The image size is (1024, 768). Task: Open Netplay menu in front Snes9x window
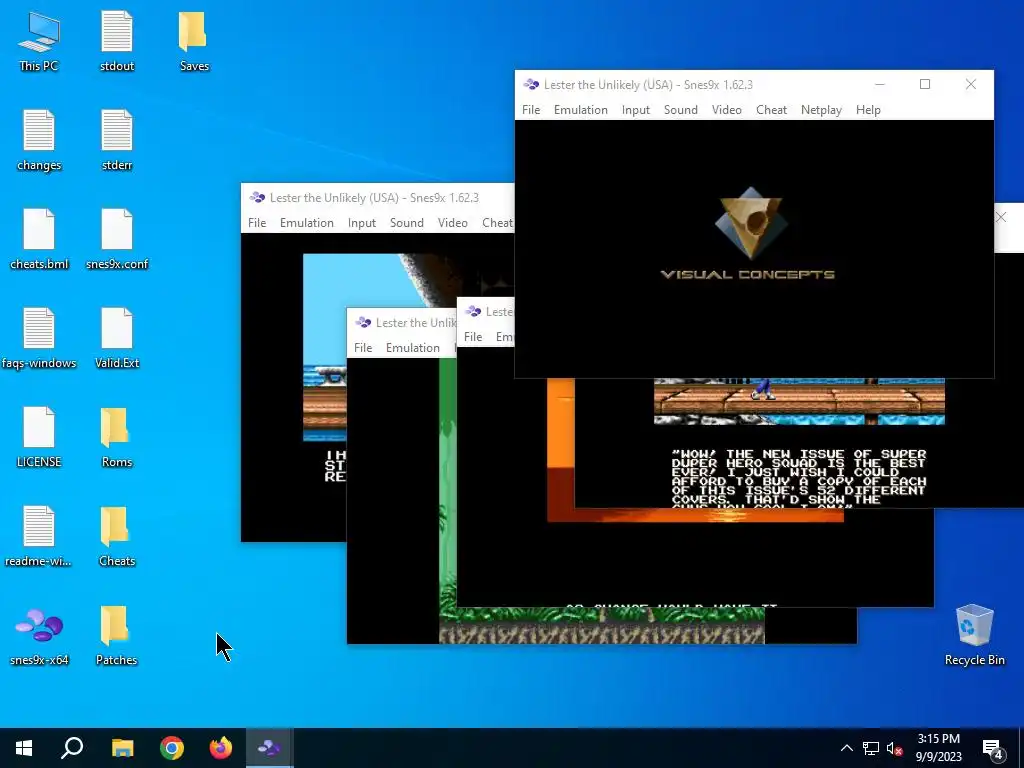pyautogui.click(x=821, y=110)
